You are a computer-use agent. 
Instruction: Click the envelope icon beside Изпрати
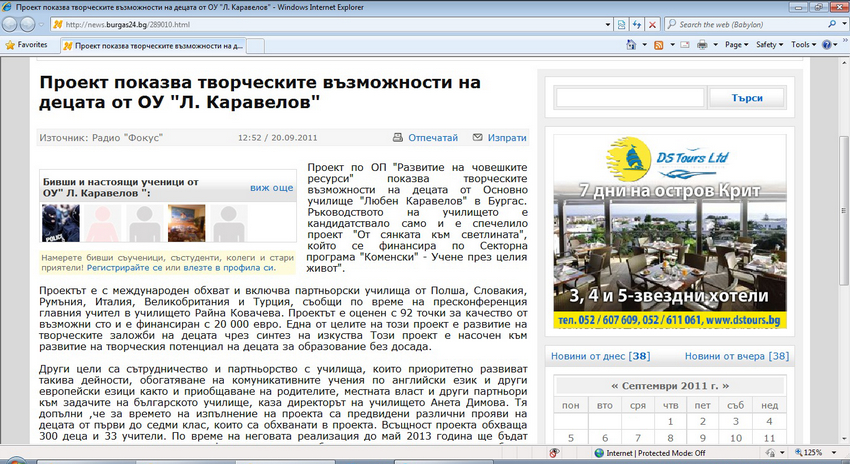pyautogui.click(x=477, y=138)
